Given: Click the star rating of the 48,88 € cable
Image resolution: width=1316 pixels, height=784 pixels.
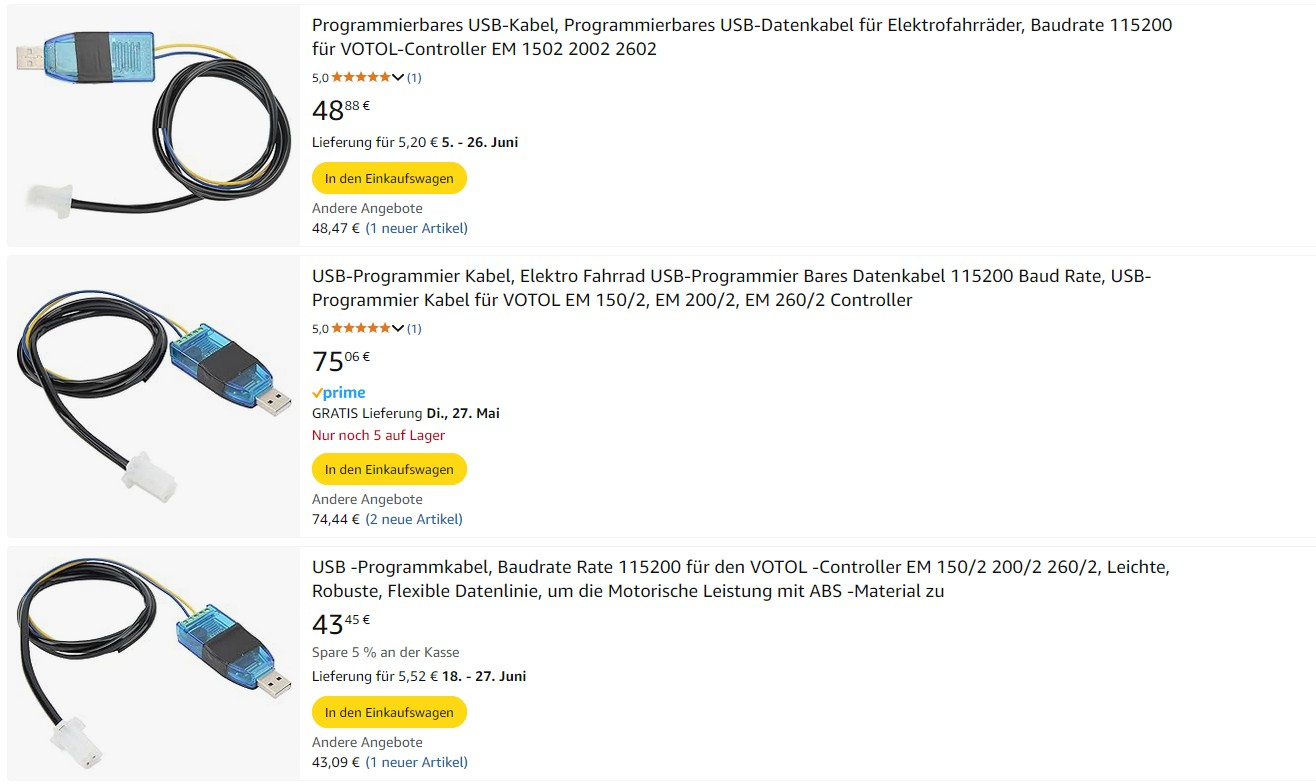Looking at the screenshot, I should pyautogui.click(x=361, y=77).
